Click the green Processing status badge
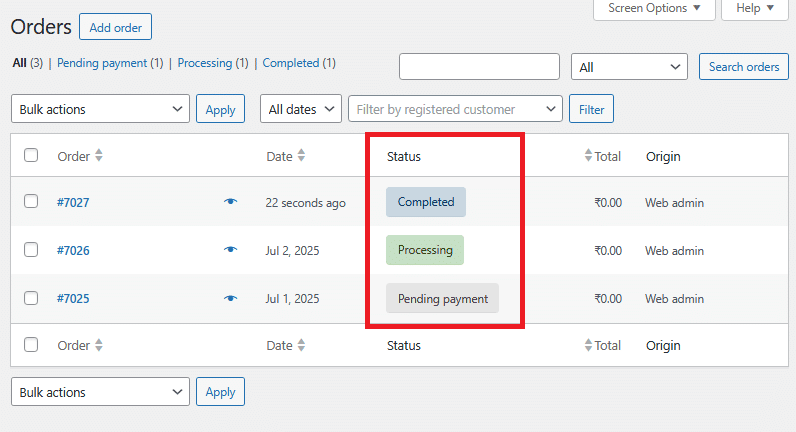The width and height of the screenshot is (796, 432). [x=425, y=250]
